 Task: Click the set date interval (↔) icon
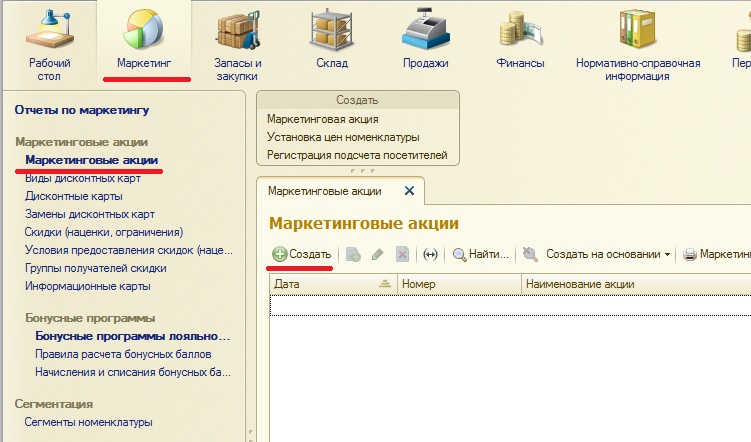point(430,255)
